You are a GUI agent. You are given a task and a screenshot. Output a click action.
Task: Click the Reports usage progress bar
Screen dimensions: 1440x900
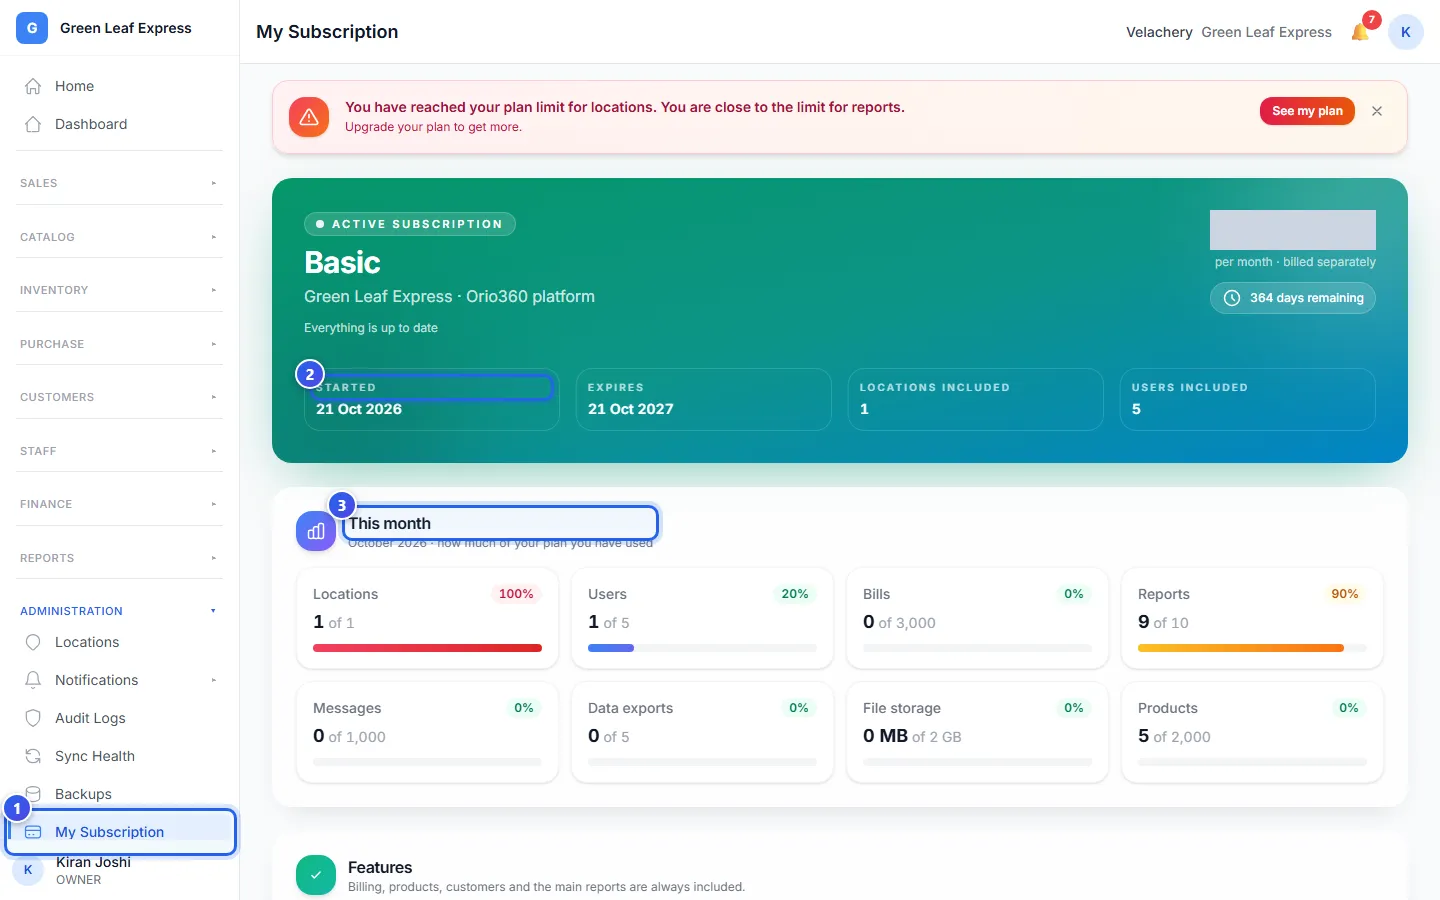(1252, 648)
